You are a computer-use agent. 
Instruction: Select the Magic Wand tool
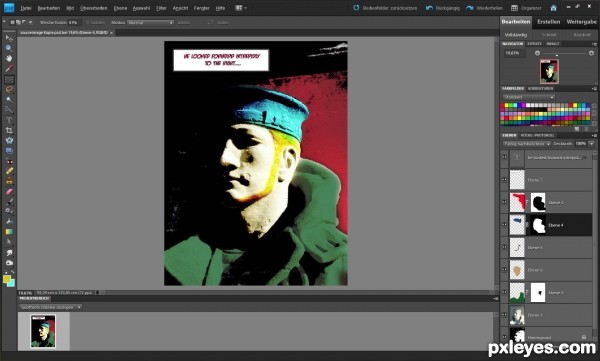coord(9,100)
